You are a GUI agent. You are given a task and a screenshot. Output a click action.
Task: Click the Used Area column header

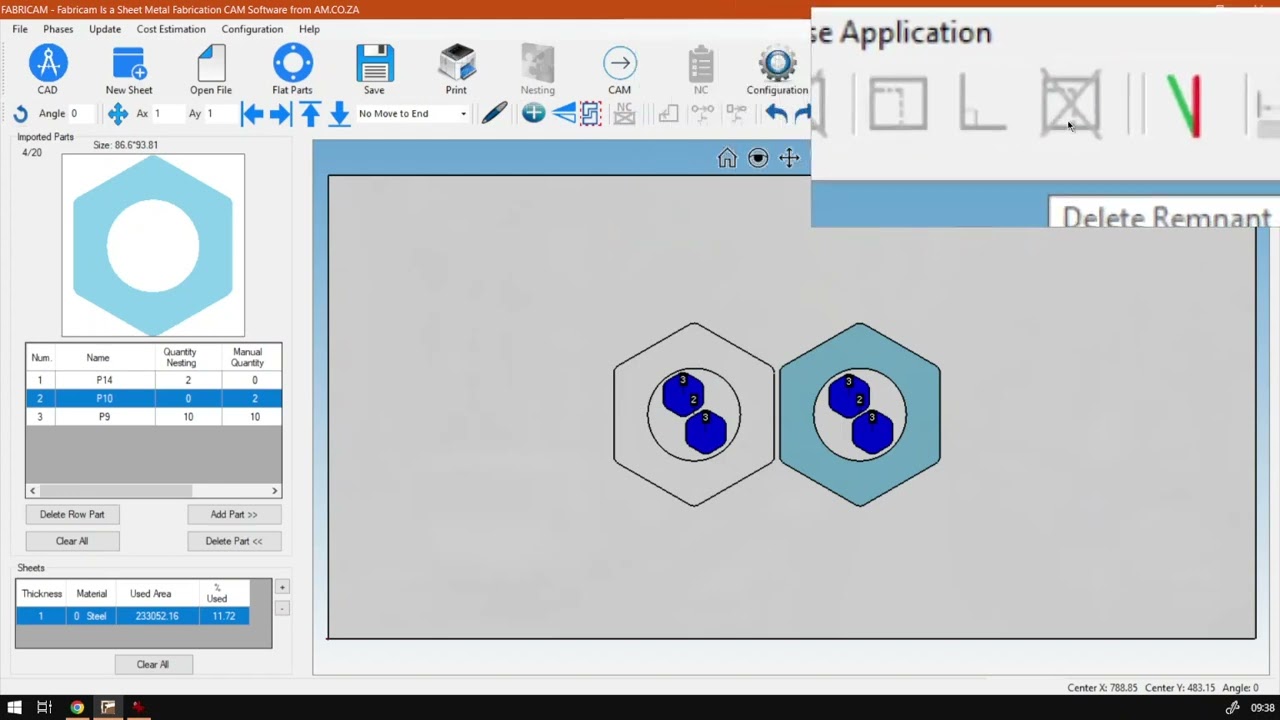coord(150,594)
